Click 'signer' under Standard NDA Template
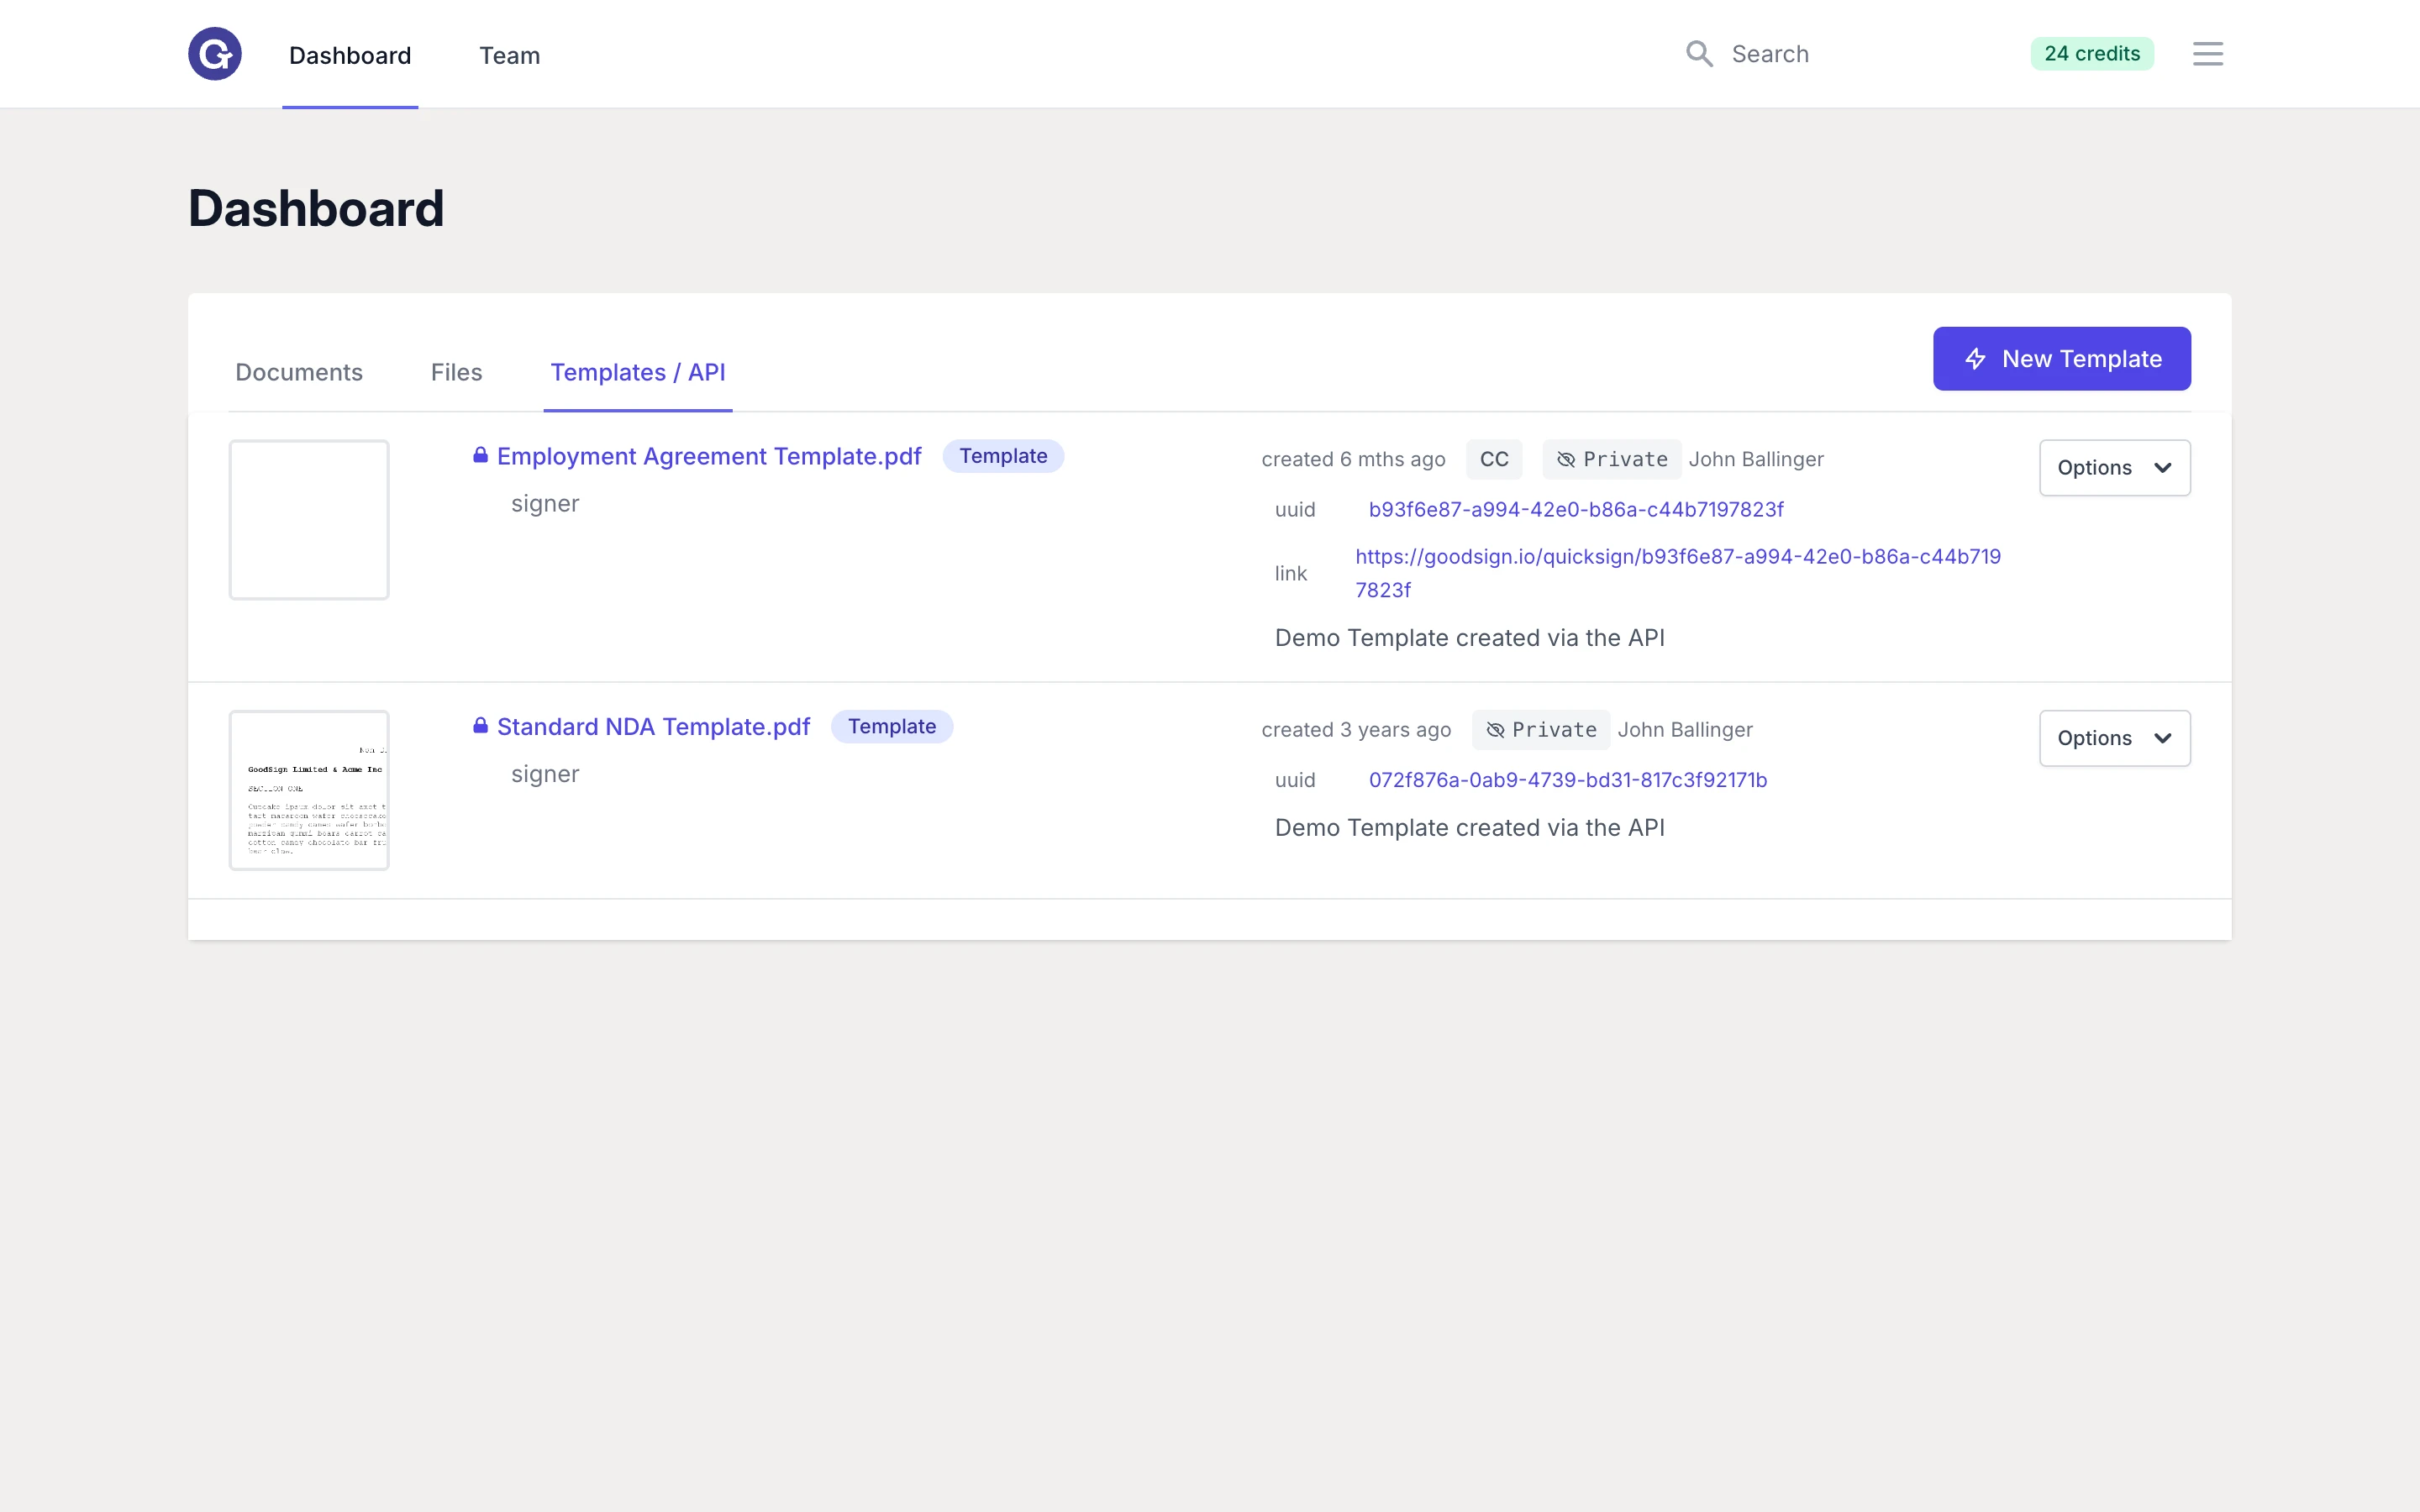The image size is (2420, 1512). [x=545, y=774]
